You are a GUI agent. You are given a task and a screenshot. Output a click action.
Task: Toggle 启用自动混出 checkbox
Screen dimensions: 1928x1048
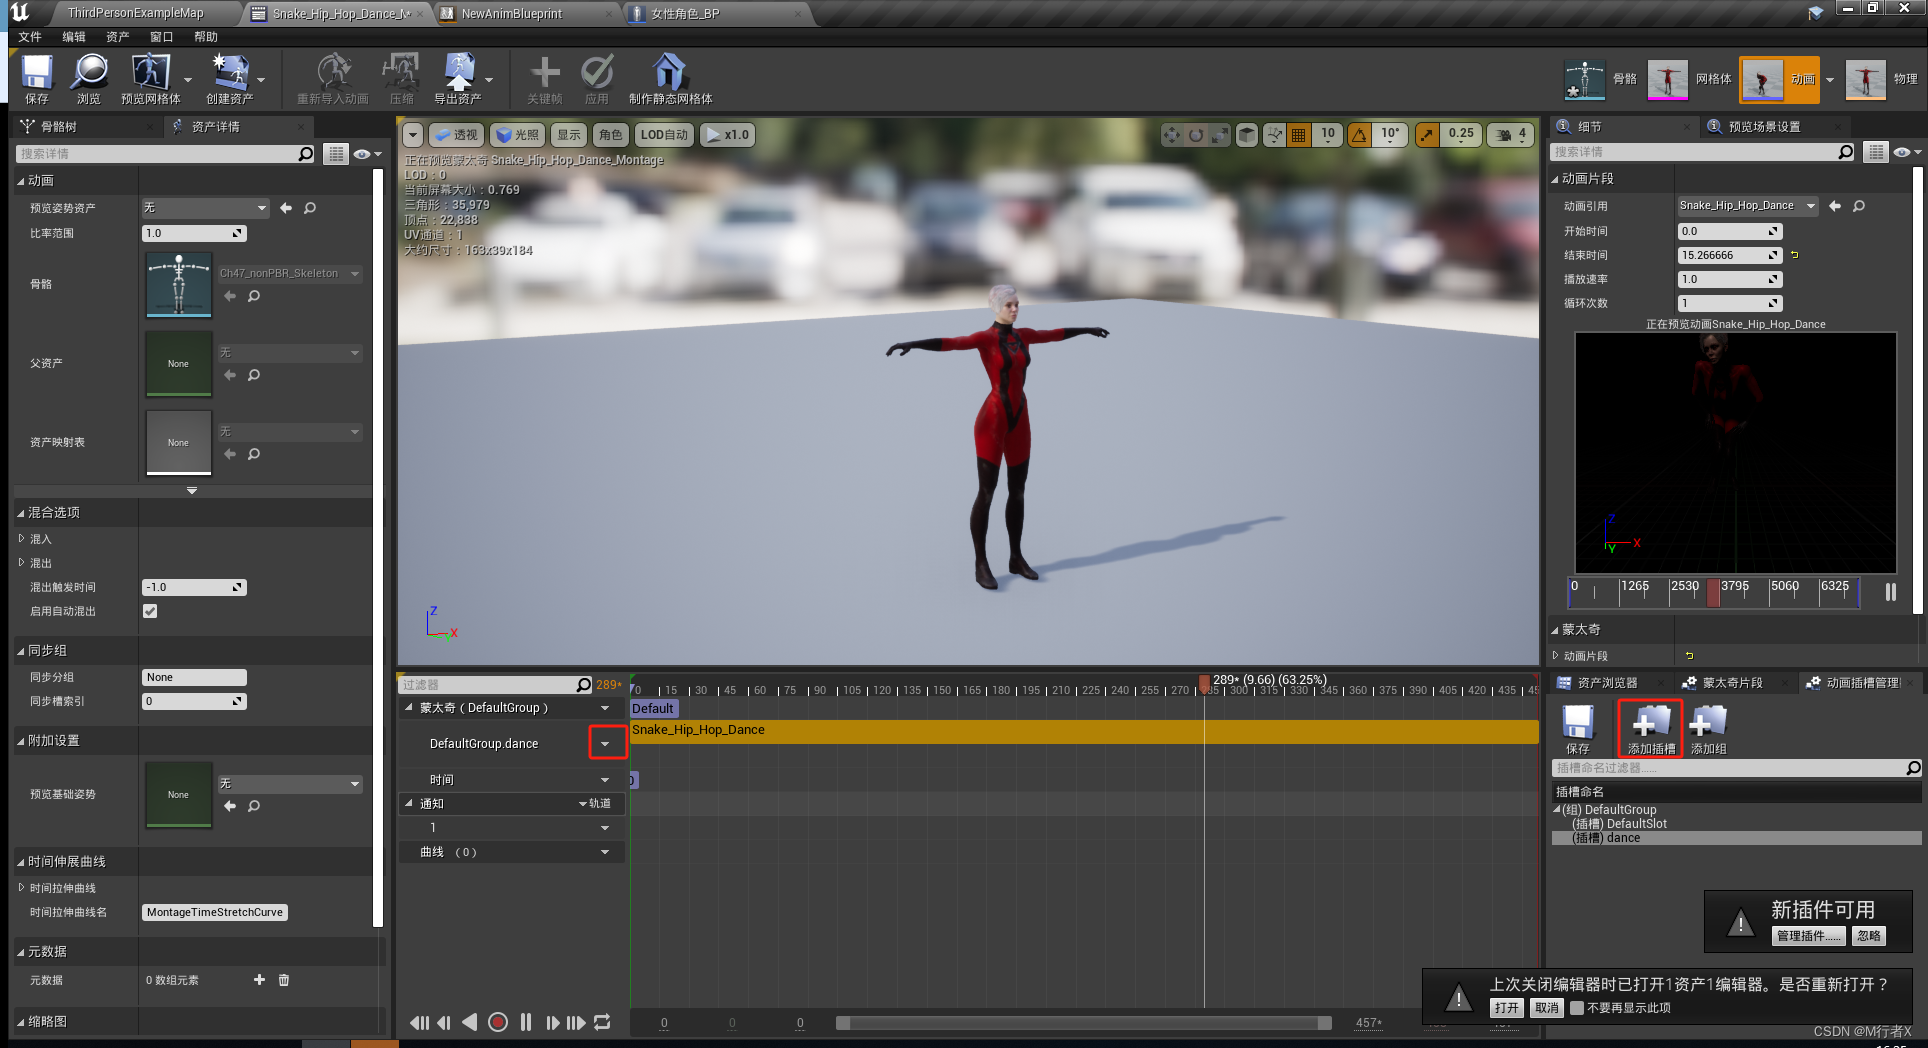click(150, 611)
